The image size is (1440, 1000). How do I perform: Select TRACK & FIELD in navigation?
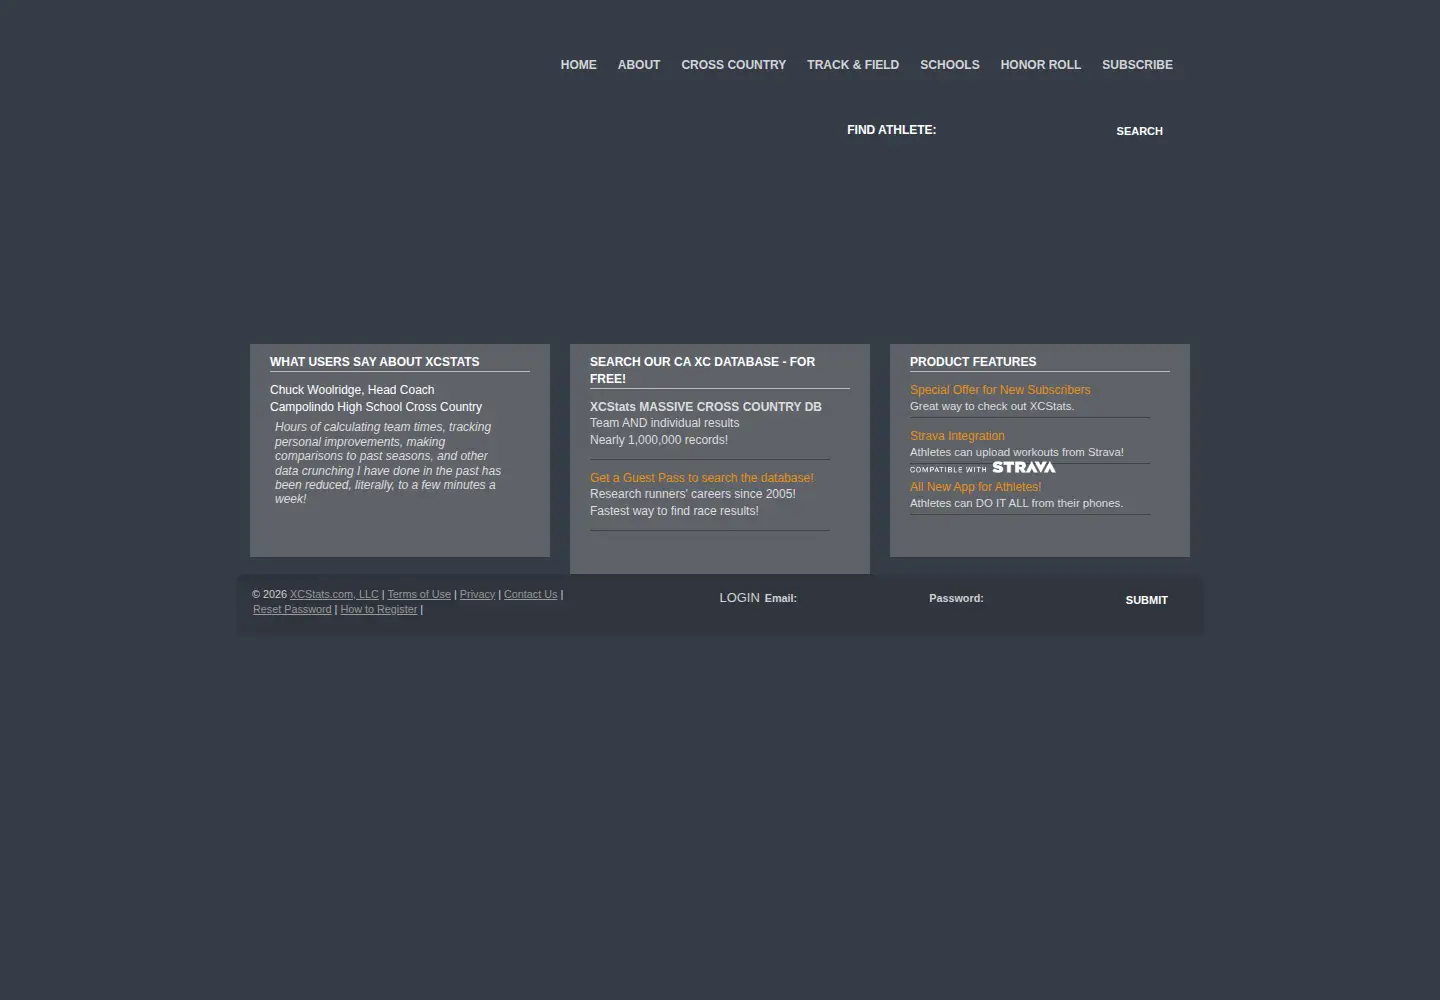coord(853,65)
